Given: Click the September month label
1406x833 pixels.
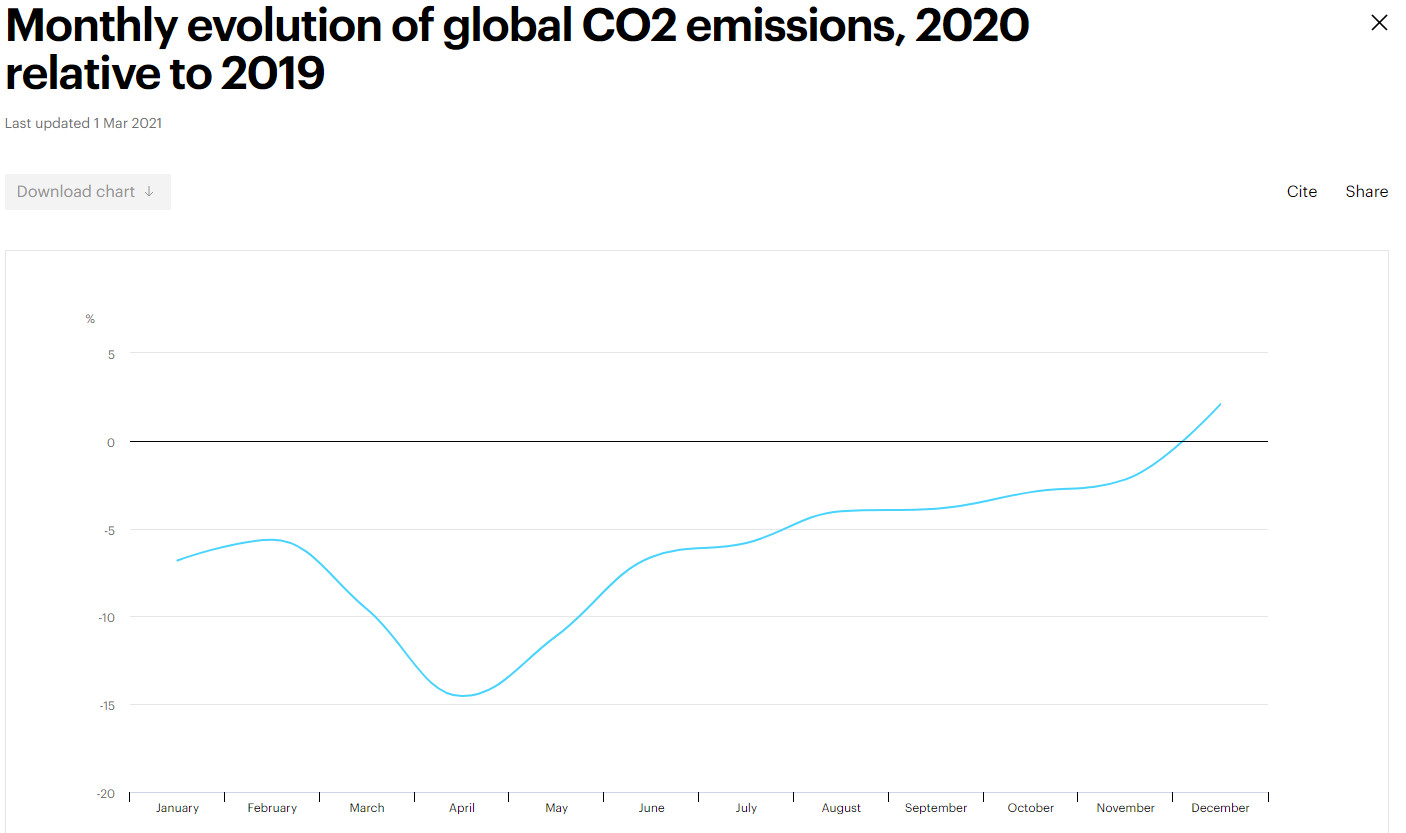Looking at the screenshot, I should pos(935,807).
